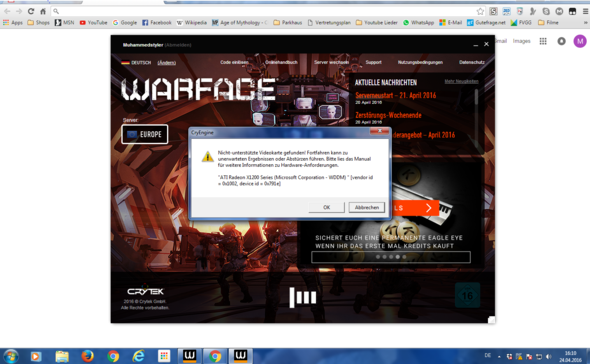The image size is (590, 364).
Task: Select the first banner carousel dot
Action: click(378, 257)
